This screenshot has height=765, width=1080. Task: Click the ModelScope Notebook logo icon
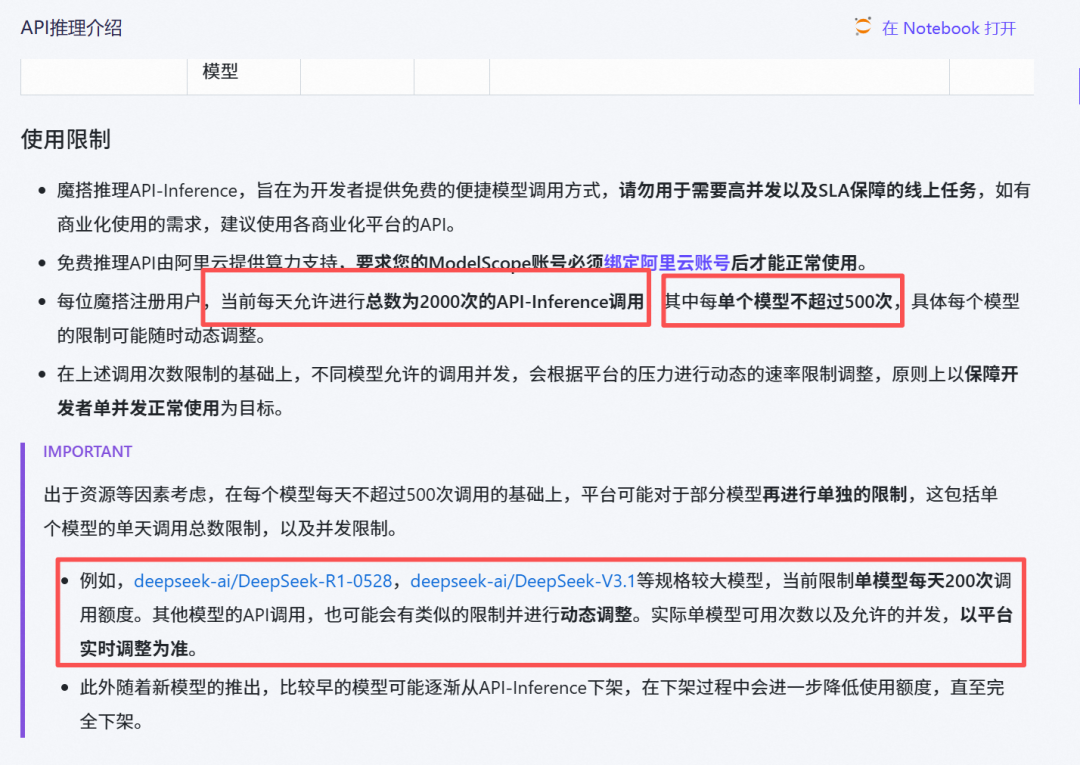861,27
